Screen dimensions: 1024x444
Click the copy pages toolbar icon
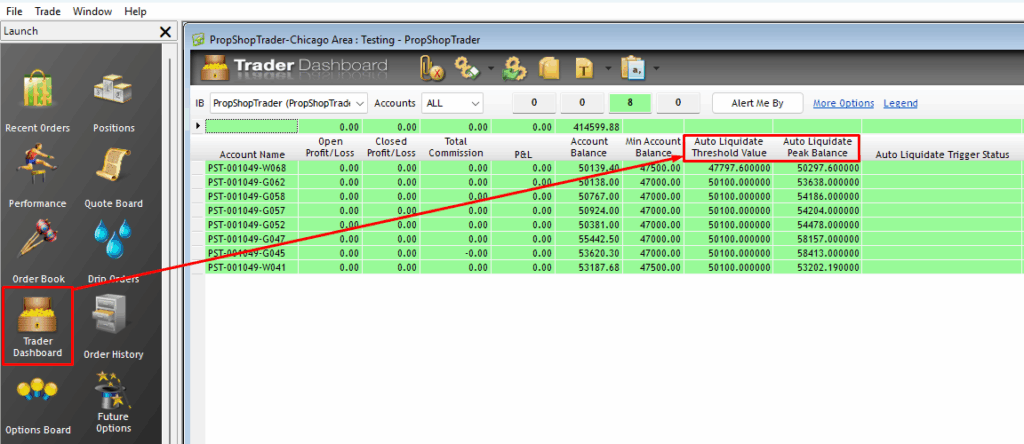(549, 68)
